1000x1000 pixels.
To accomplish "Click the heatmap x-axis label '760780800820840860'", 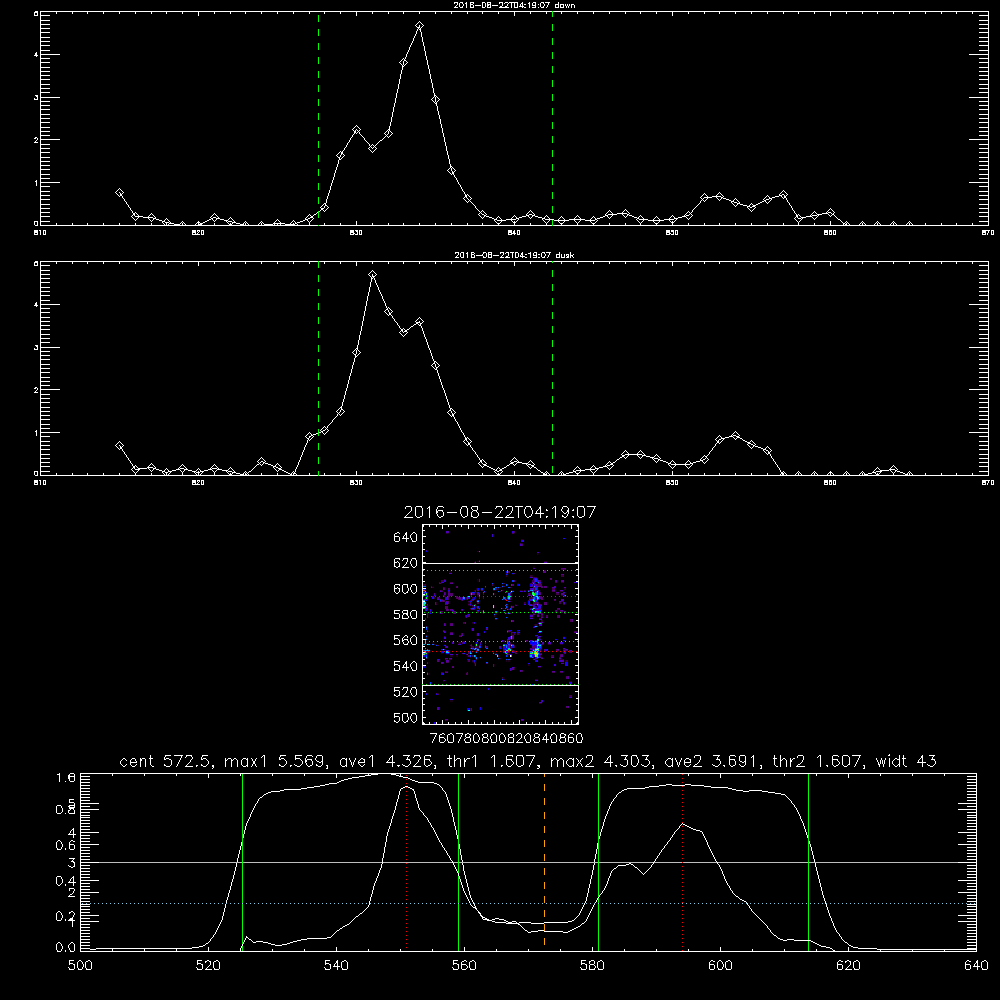I will coord(506,738).
